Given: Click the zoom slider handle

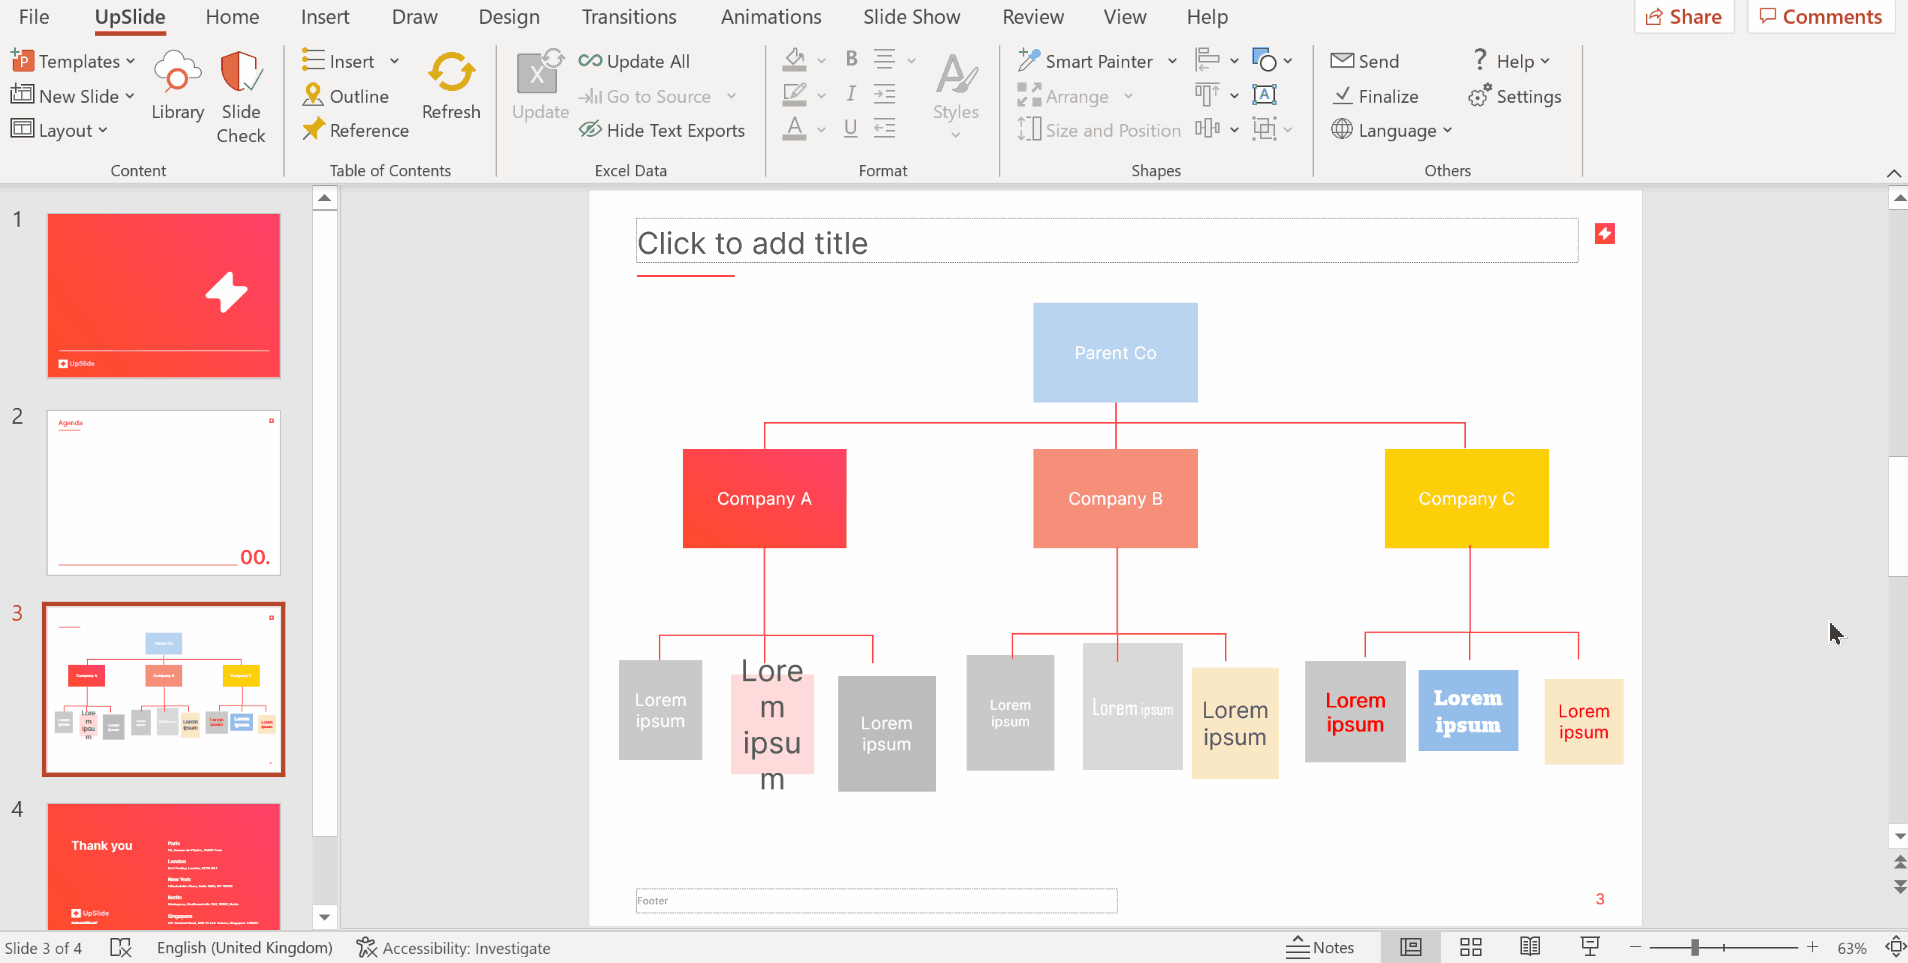Looking at the screenshot, I should click(1695, 947).
